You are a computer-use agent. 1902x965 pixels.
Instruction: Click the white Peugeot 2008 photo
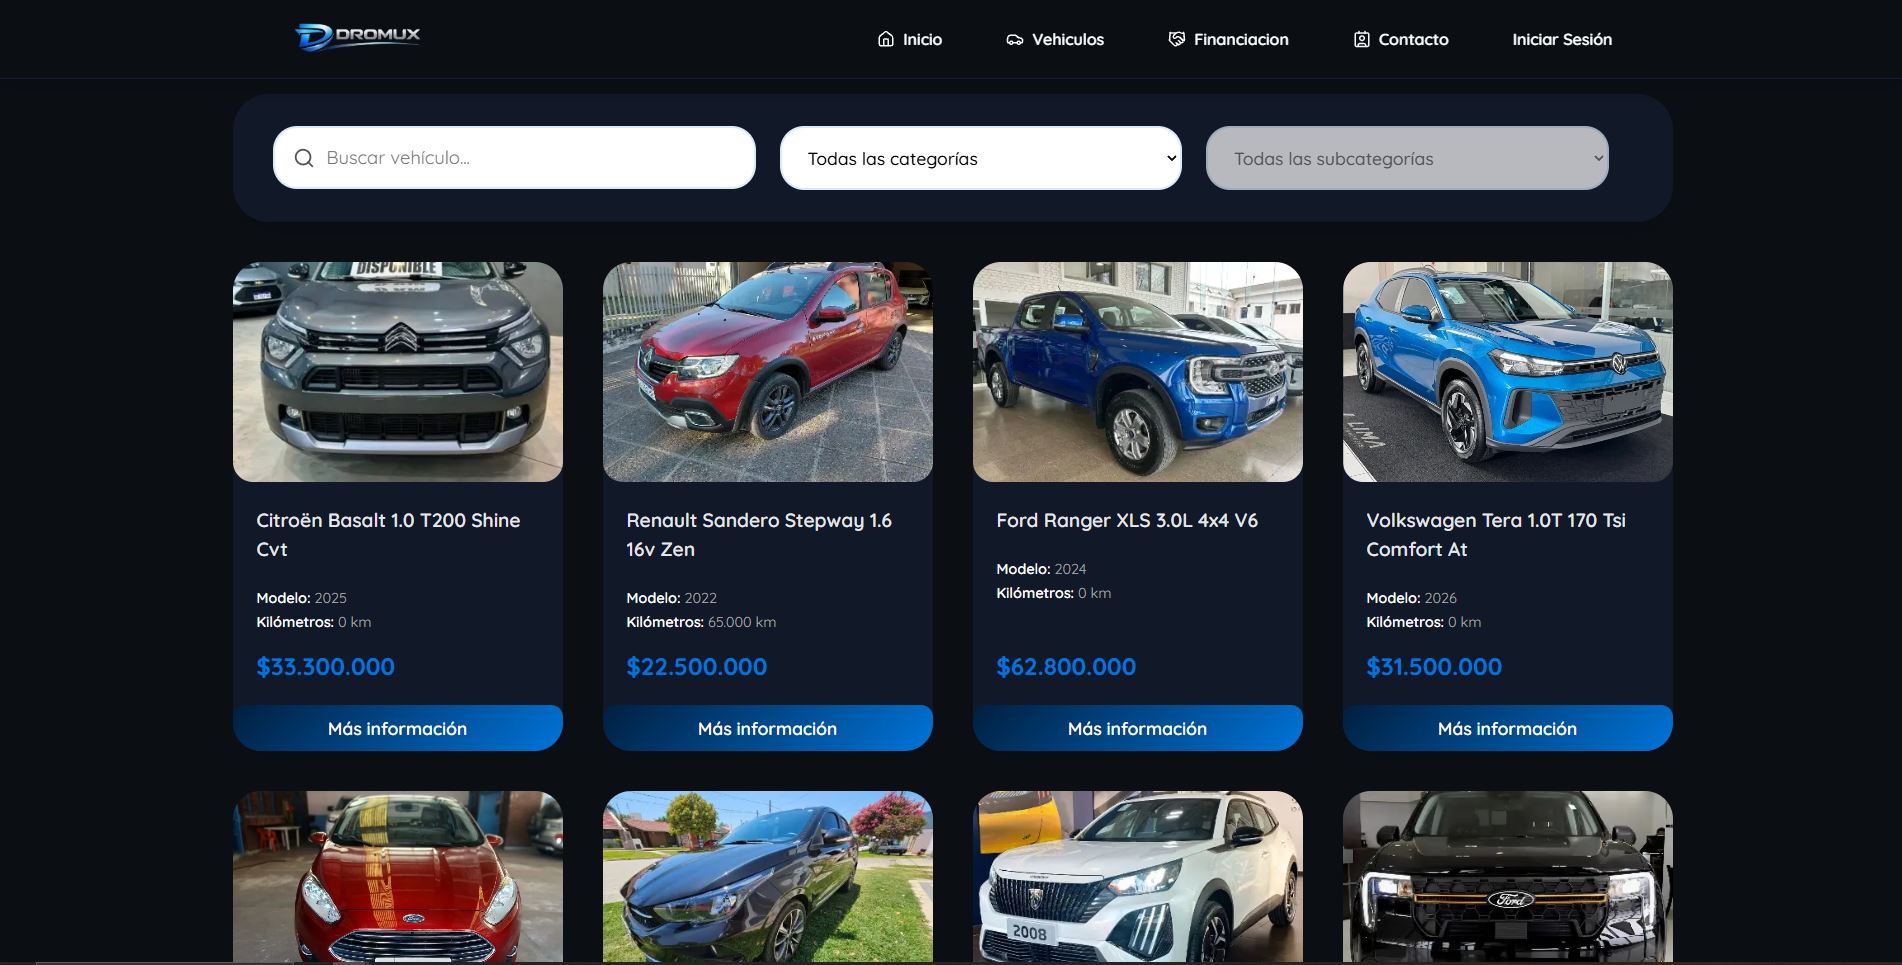tap(1137, 876)
